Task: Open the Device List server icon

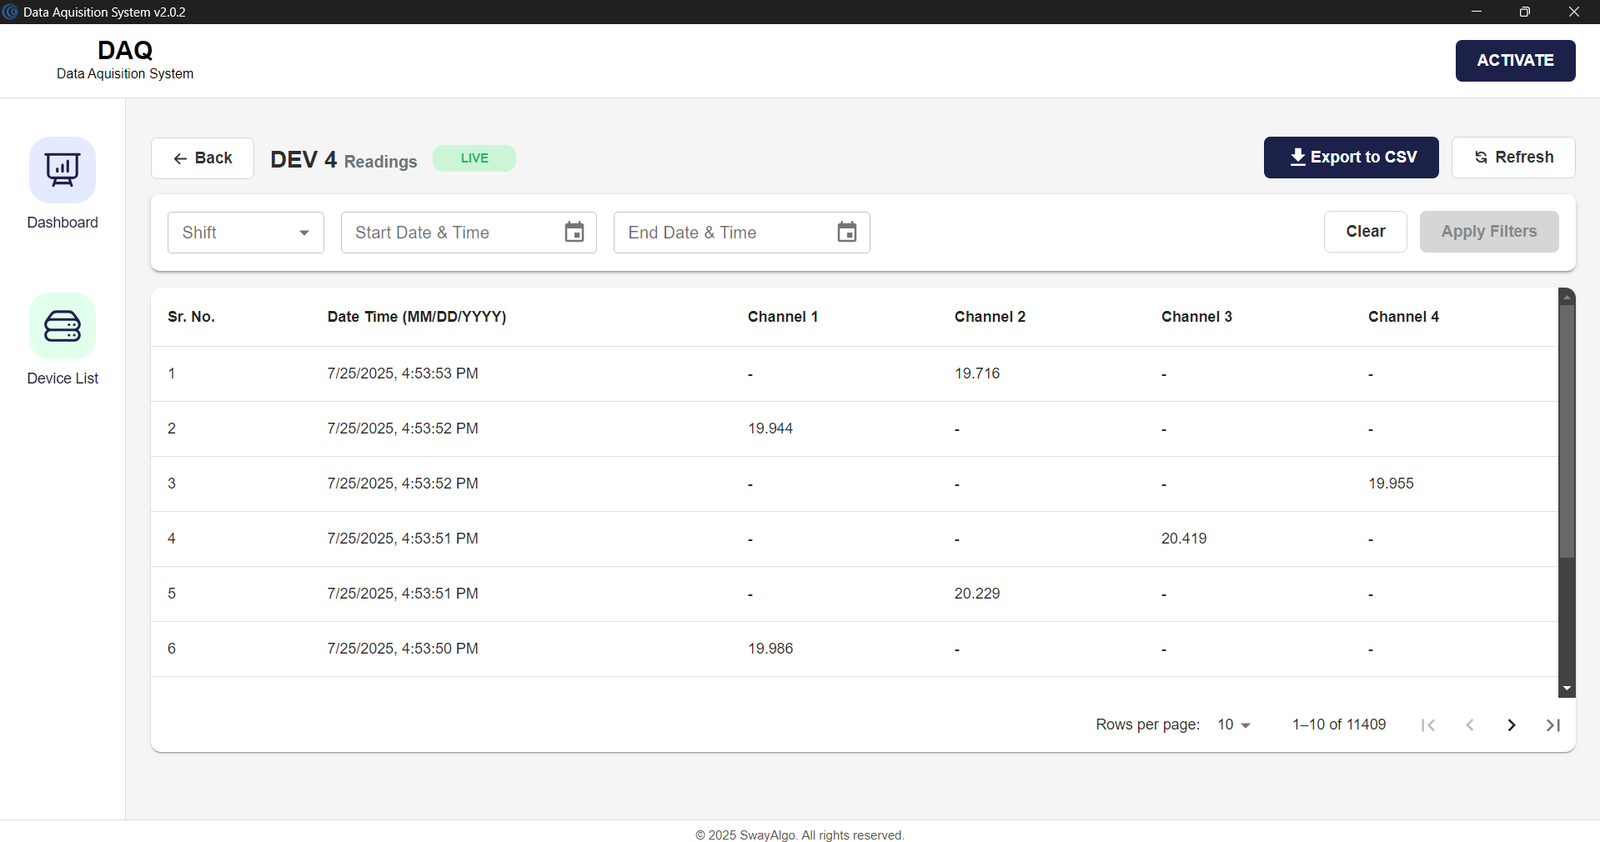Action: click(62, 326)
